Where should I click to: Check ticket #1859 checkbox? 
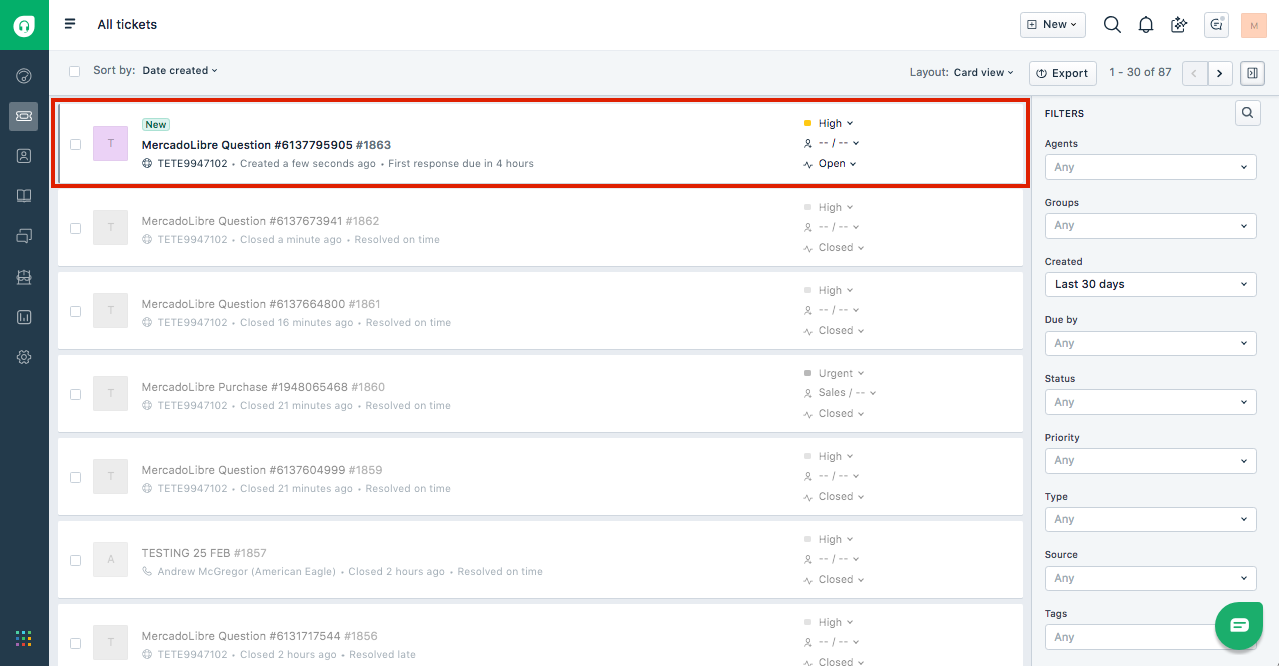[x=75, y=477]
